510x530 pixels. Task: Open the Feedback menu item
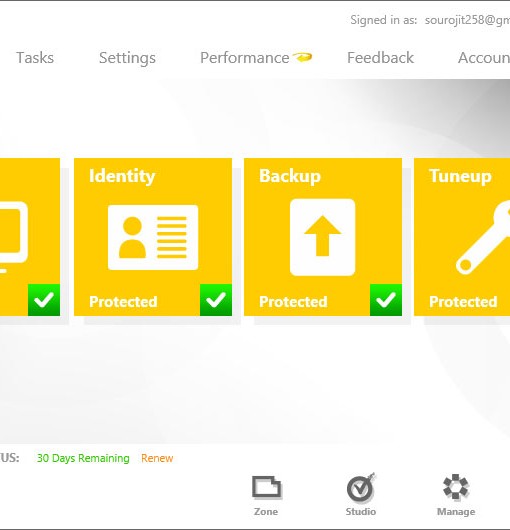[x=380, y=58]
